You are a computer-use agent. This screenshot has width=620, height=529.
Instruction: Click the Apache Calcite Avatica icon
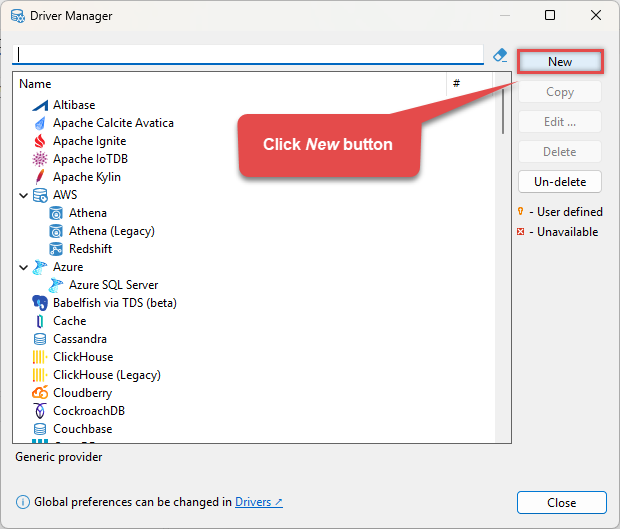click(40, 123)
